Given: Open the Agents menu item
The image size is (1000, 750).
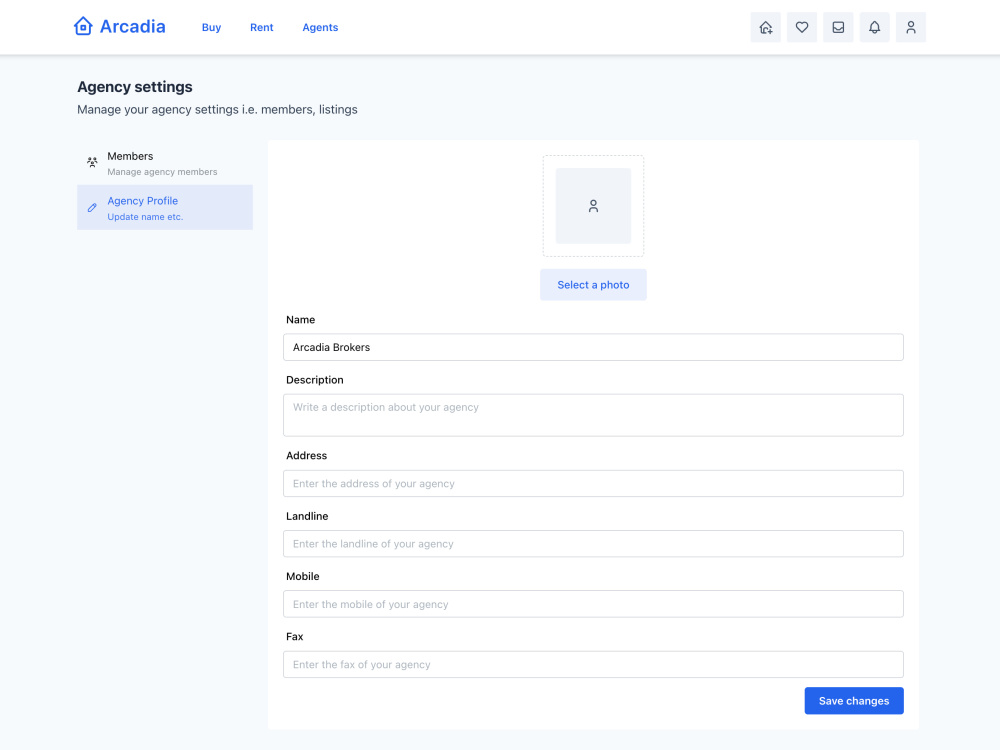Looking at the screenshot, I should (320, 27).
